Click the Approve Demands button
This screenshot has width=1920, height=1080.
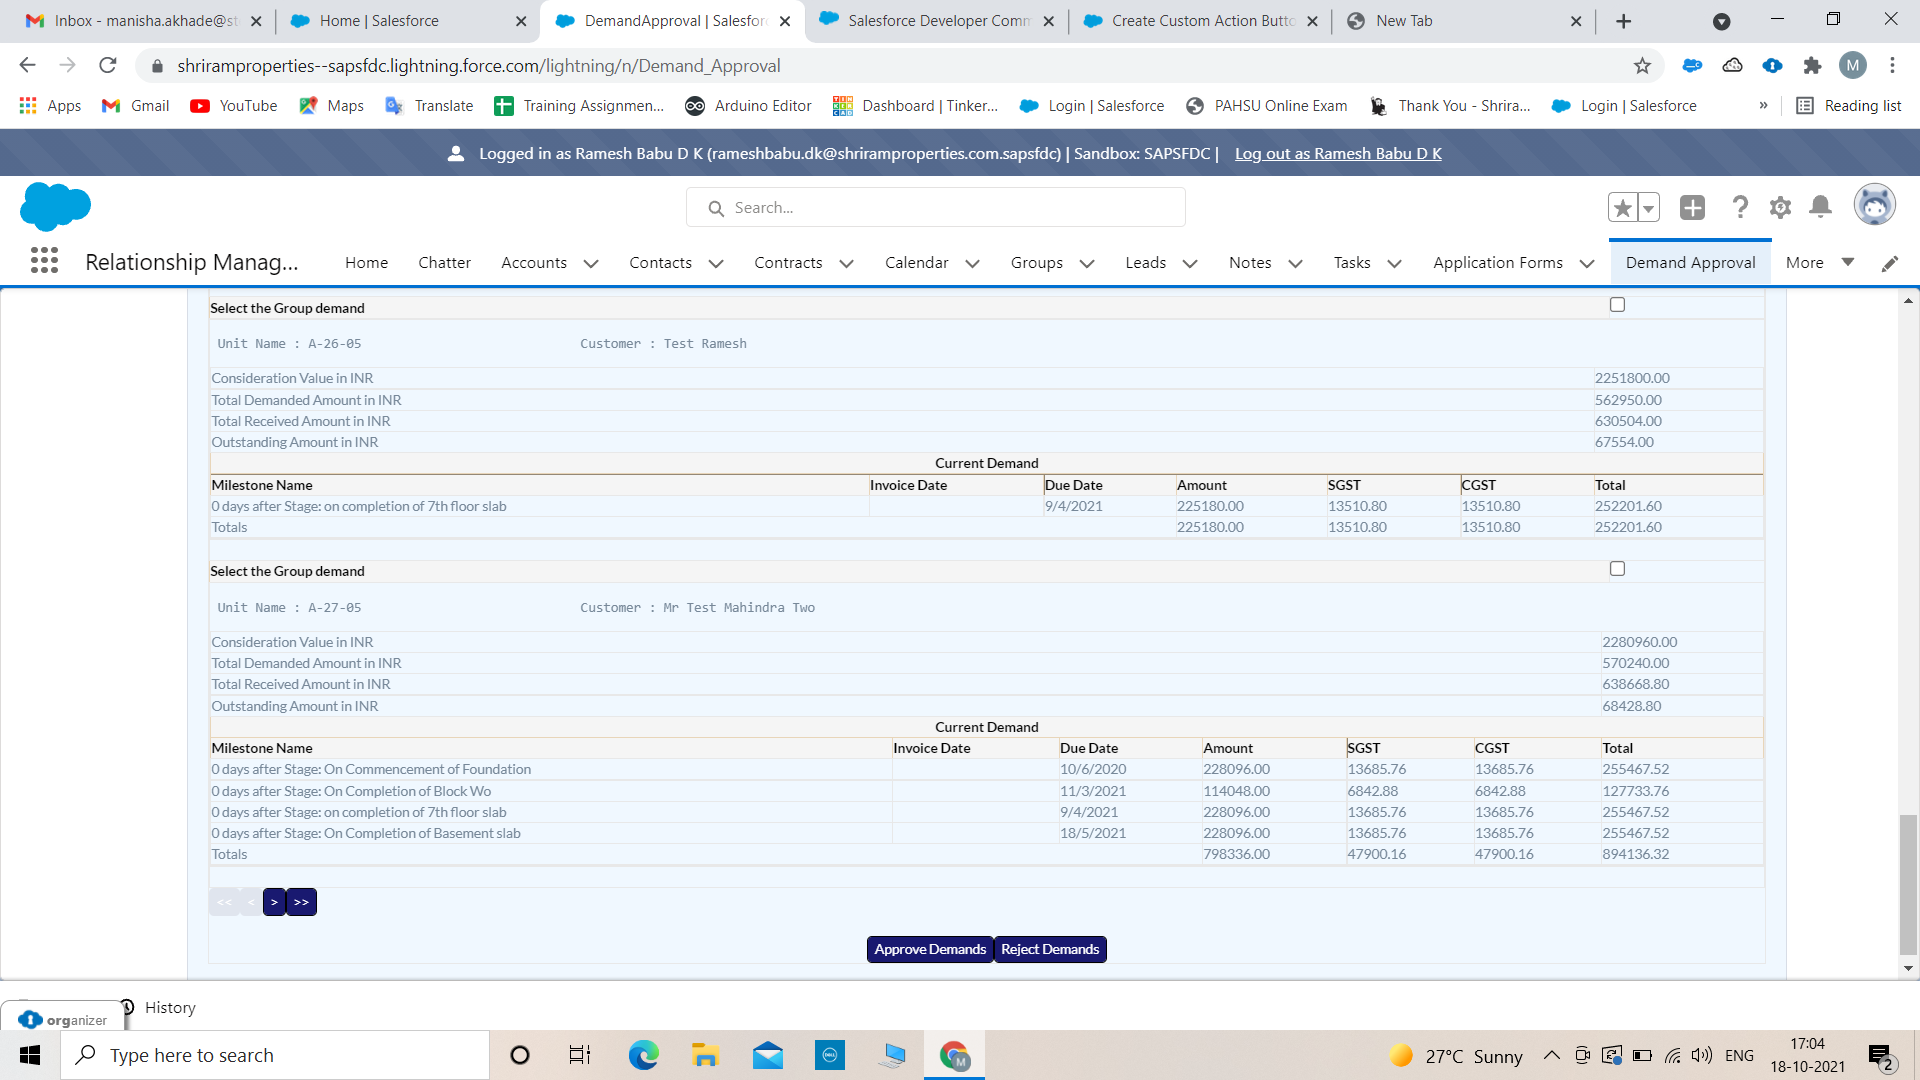929,949
